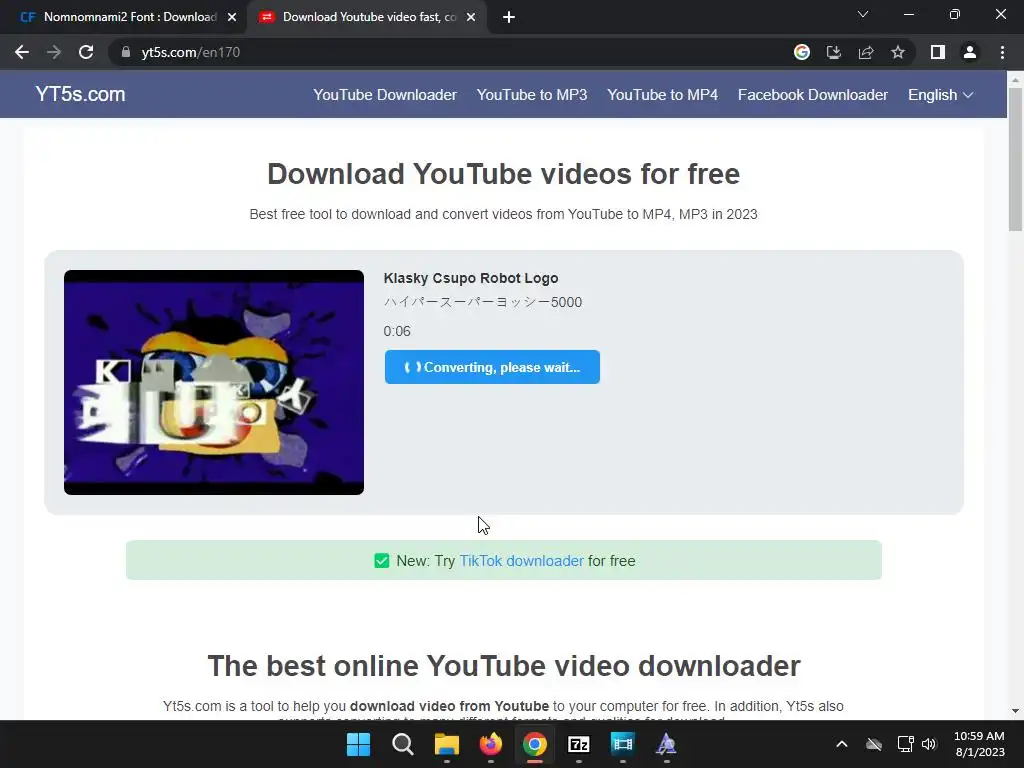The image size is (1024, 768).
Task: Open the tab search chevron
Action: [x=863, y=14]
